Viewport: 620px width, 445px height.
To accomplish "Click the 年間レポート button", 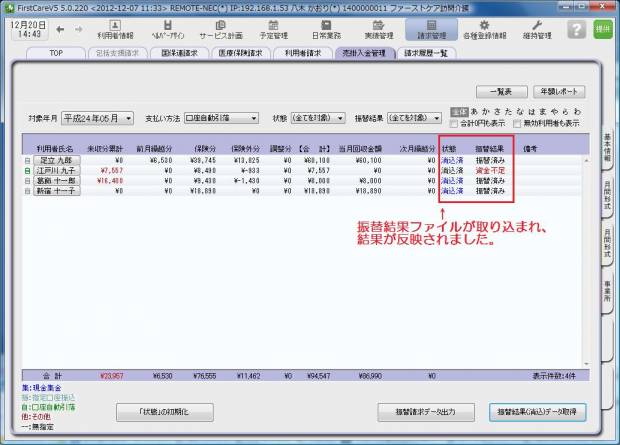I will click(x=558, y=91).
